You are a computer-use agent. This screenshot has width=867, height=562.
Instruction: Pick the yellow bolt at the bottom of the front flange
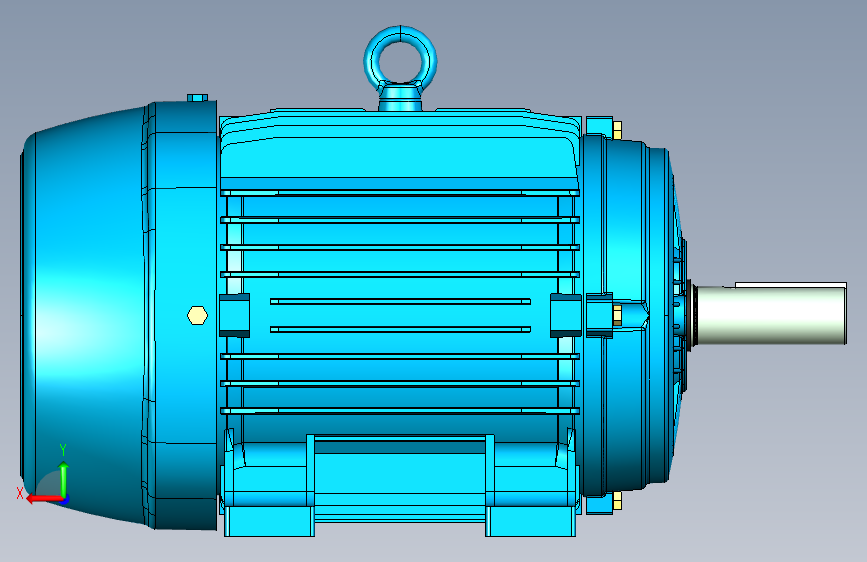[x=617, y=501]
